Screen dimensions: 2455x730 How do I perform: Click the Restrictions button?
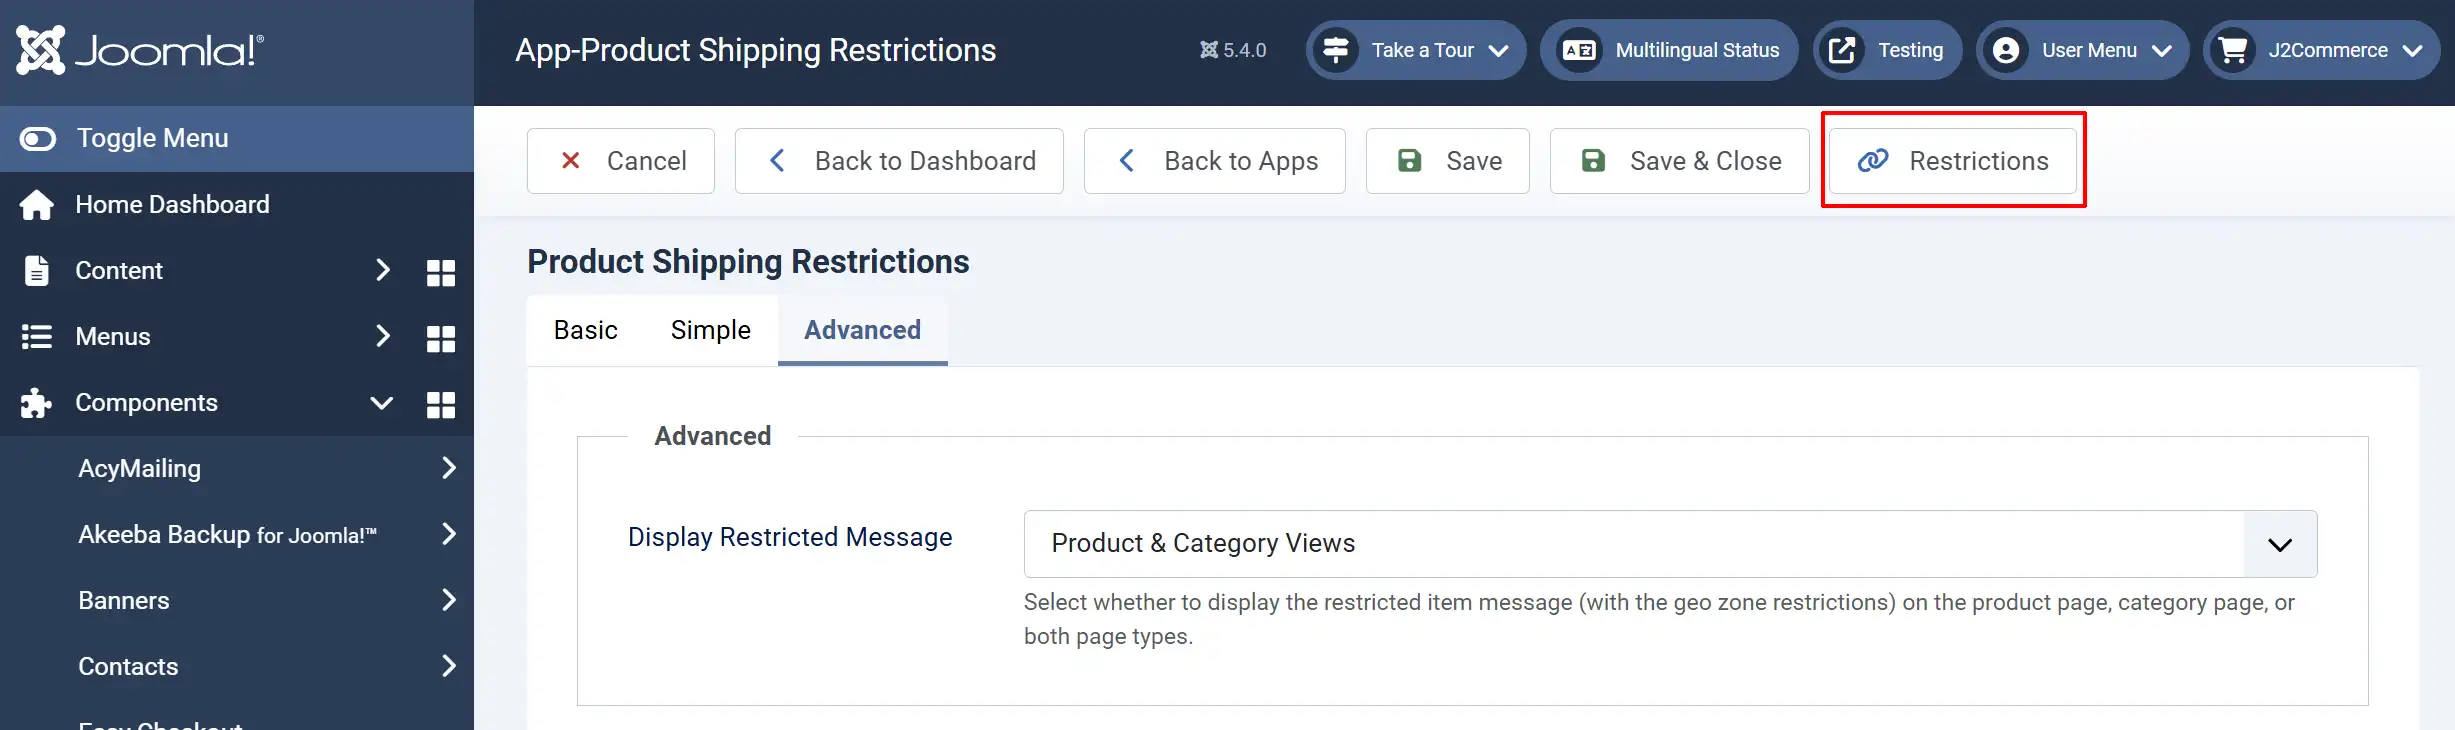pos(1952,161)
